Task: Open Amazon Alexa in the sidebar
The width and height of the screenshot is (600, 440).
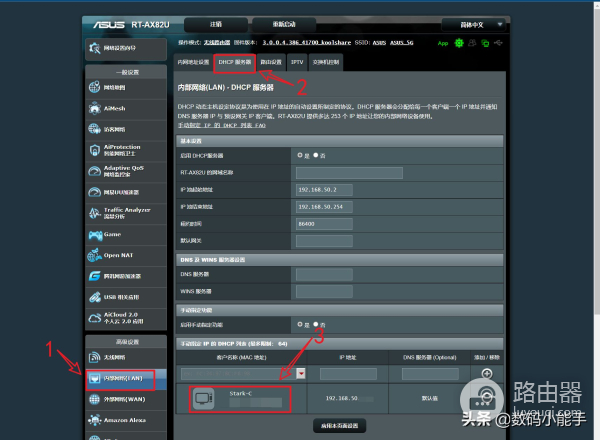Action: pyautogui.click(x=126, y=420)
